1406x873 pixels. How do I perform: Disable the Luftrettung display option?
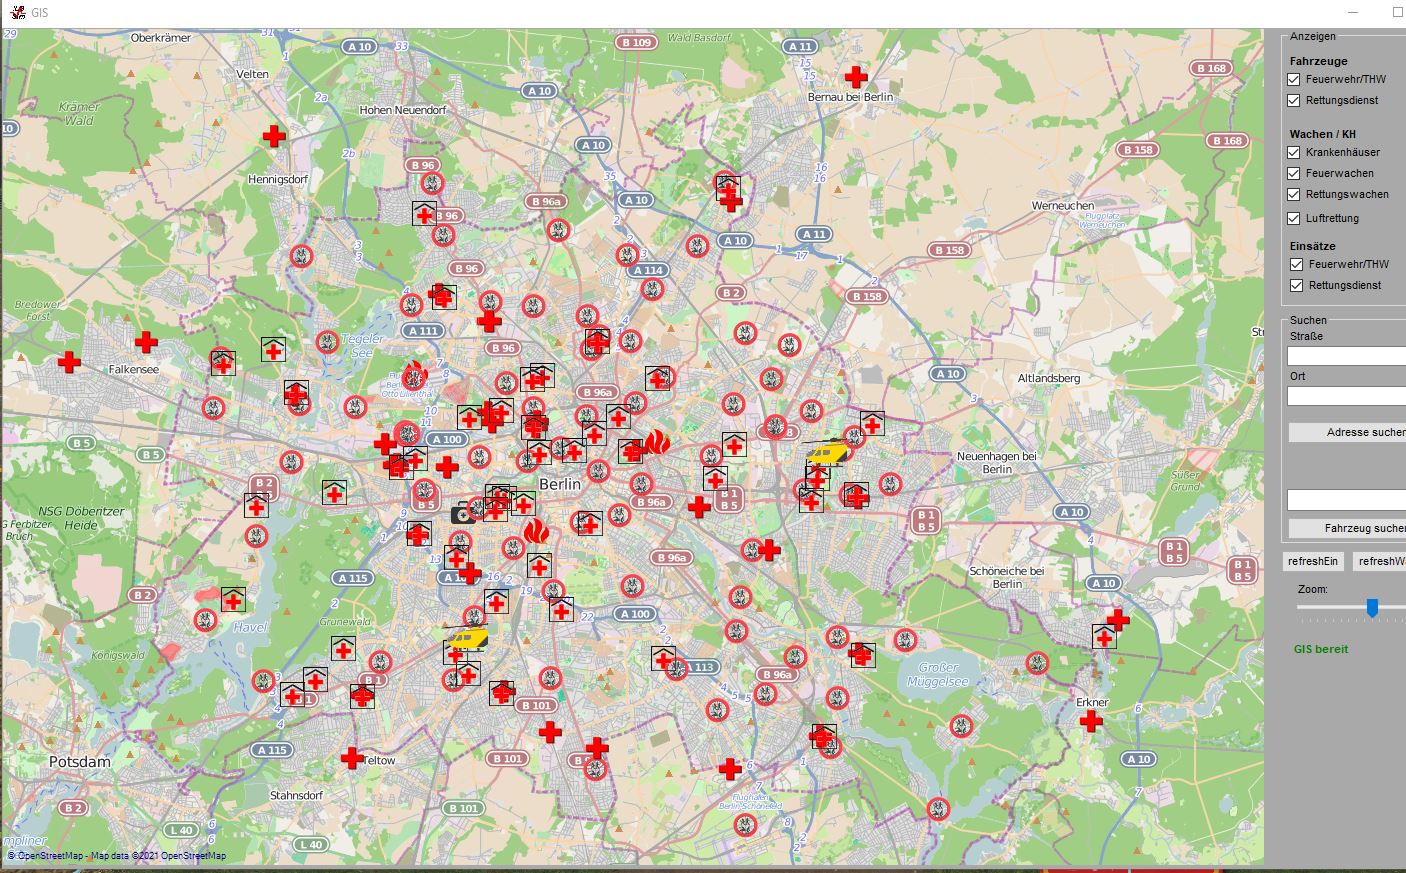tap(1294, 218)
